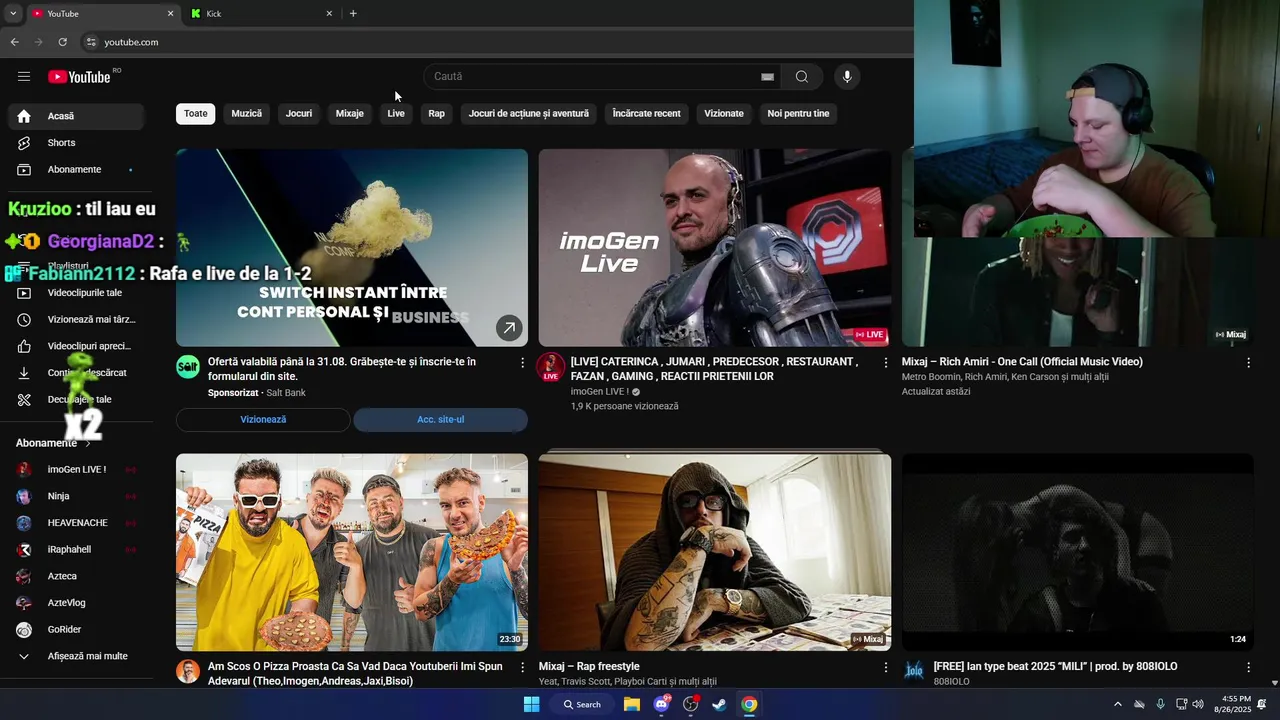Open AzteVlog subscription channel

click(76, 603)
